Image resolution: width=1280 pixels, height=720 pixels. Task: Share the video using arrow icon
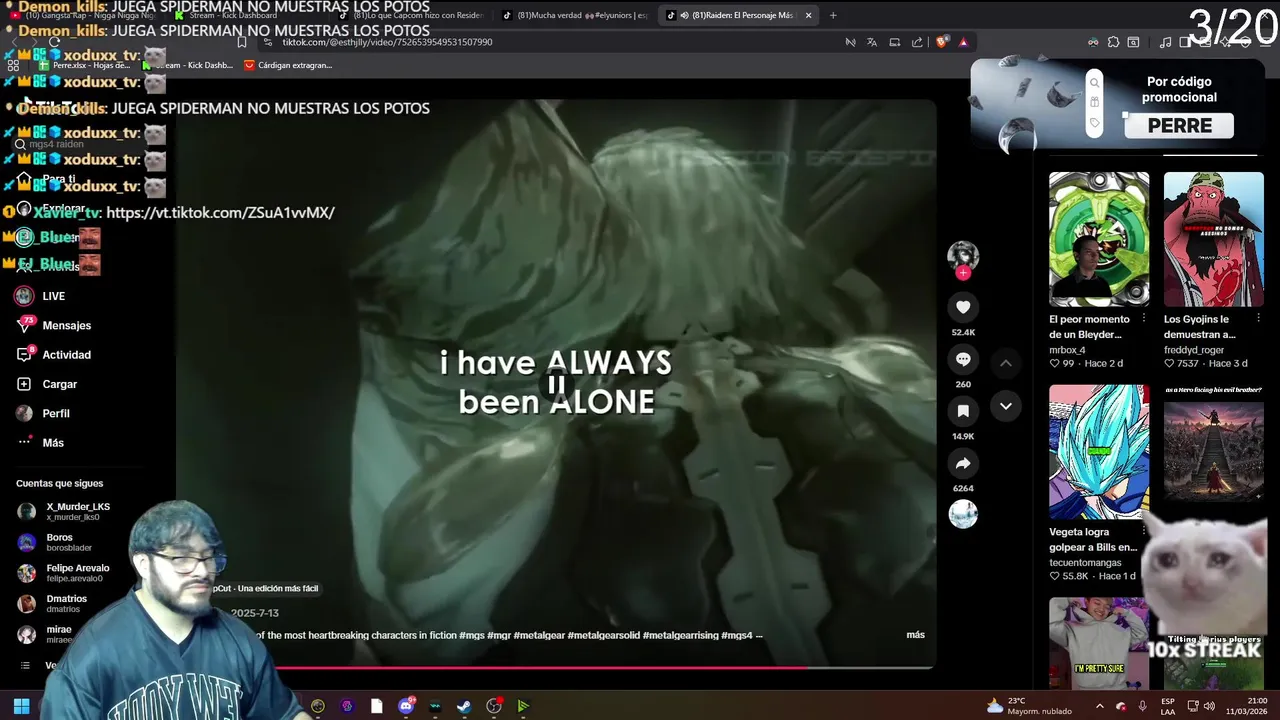pyautogui.click(x=963, y=463)
